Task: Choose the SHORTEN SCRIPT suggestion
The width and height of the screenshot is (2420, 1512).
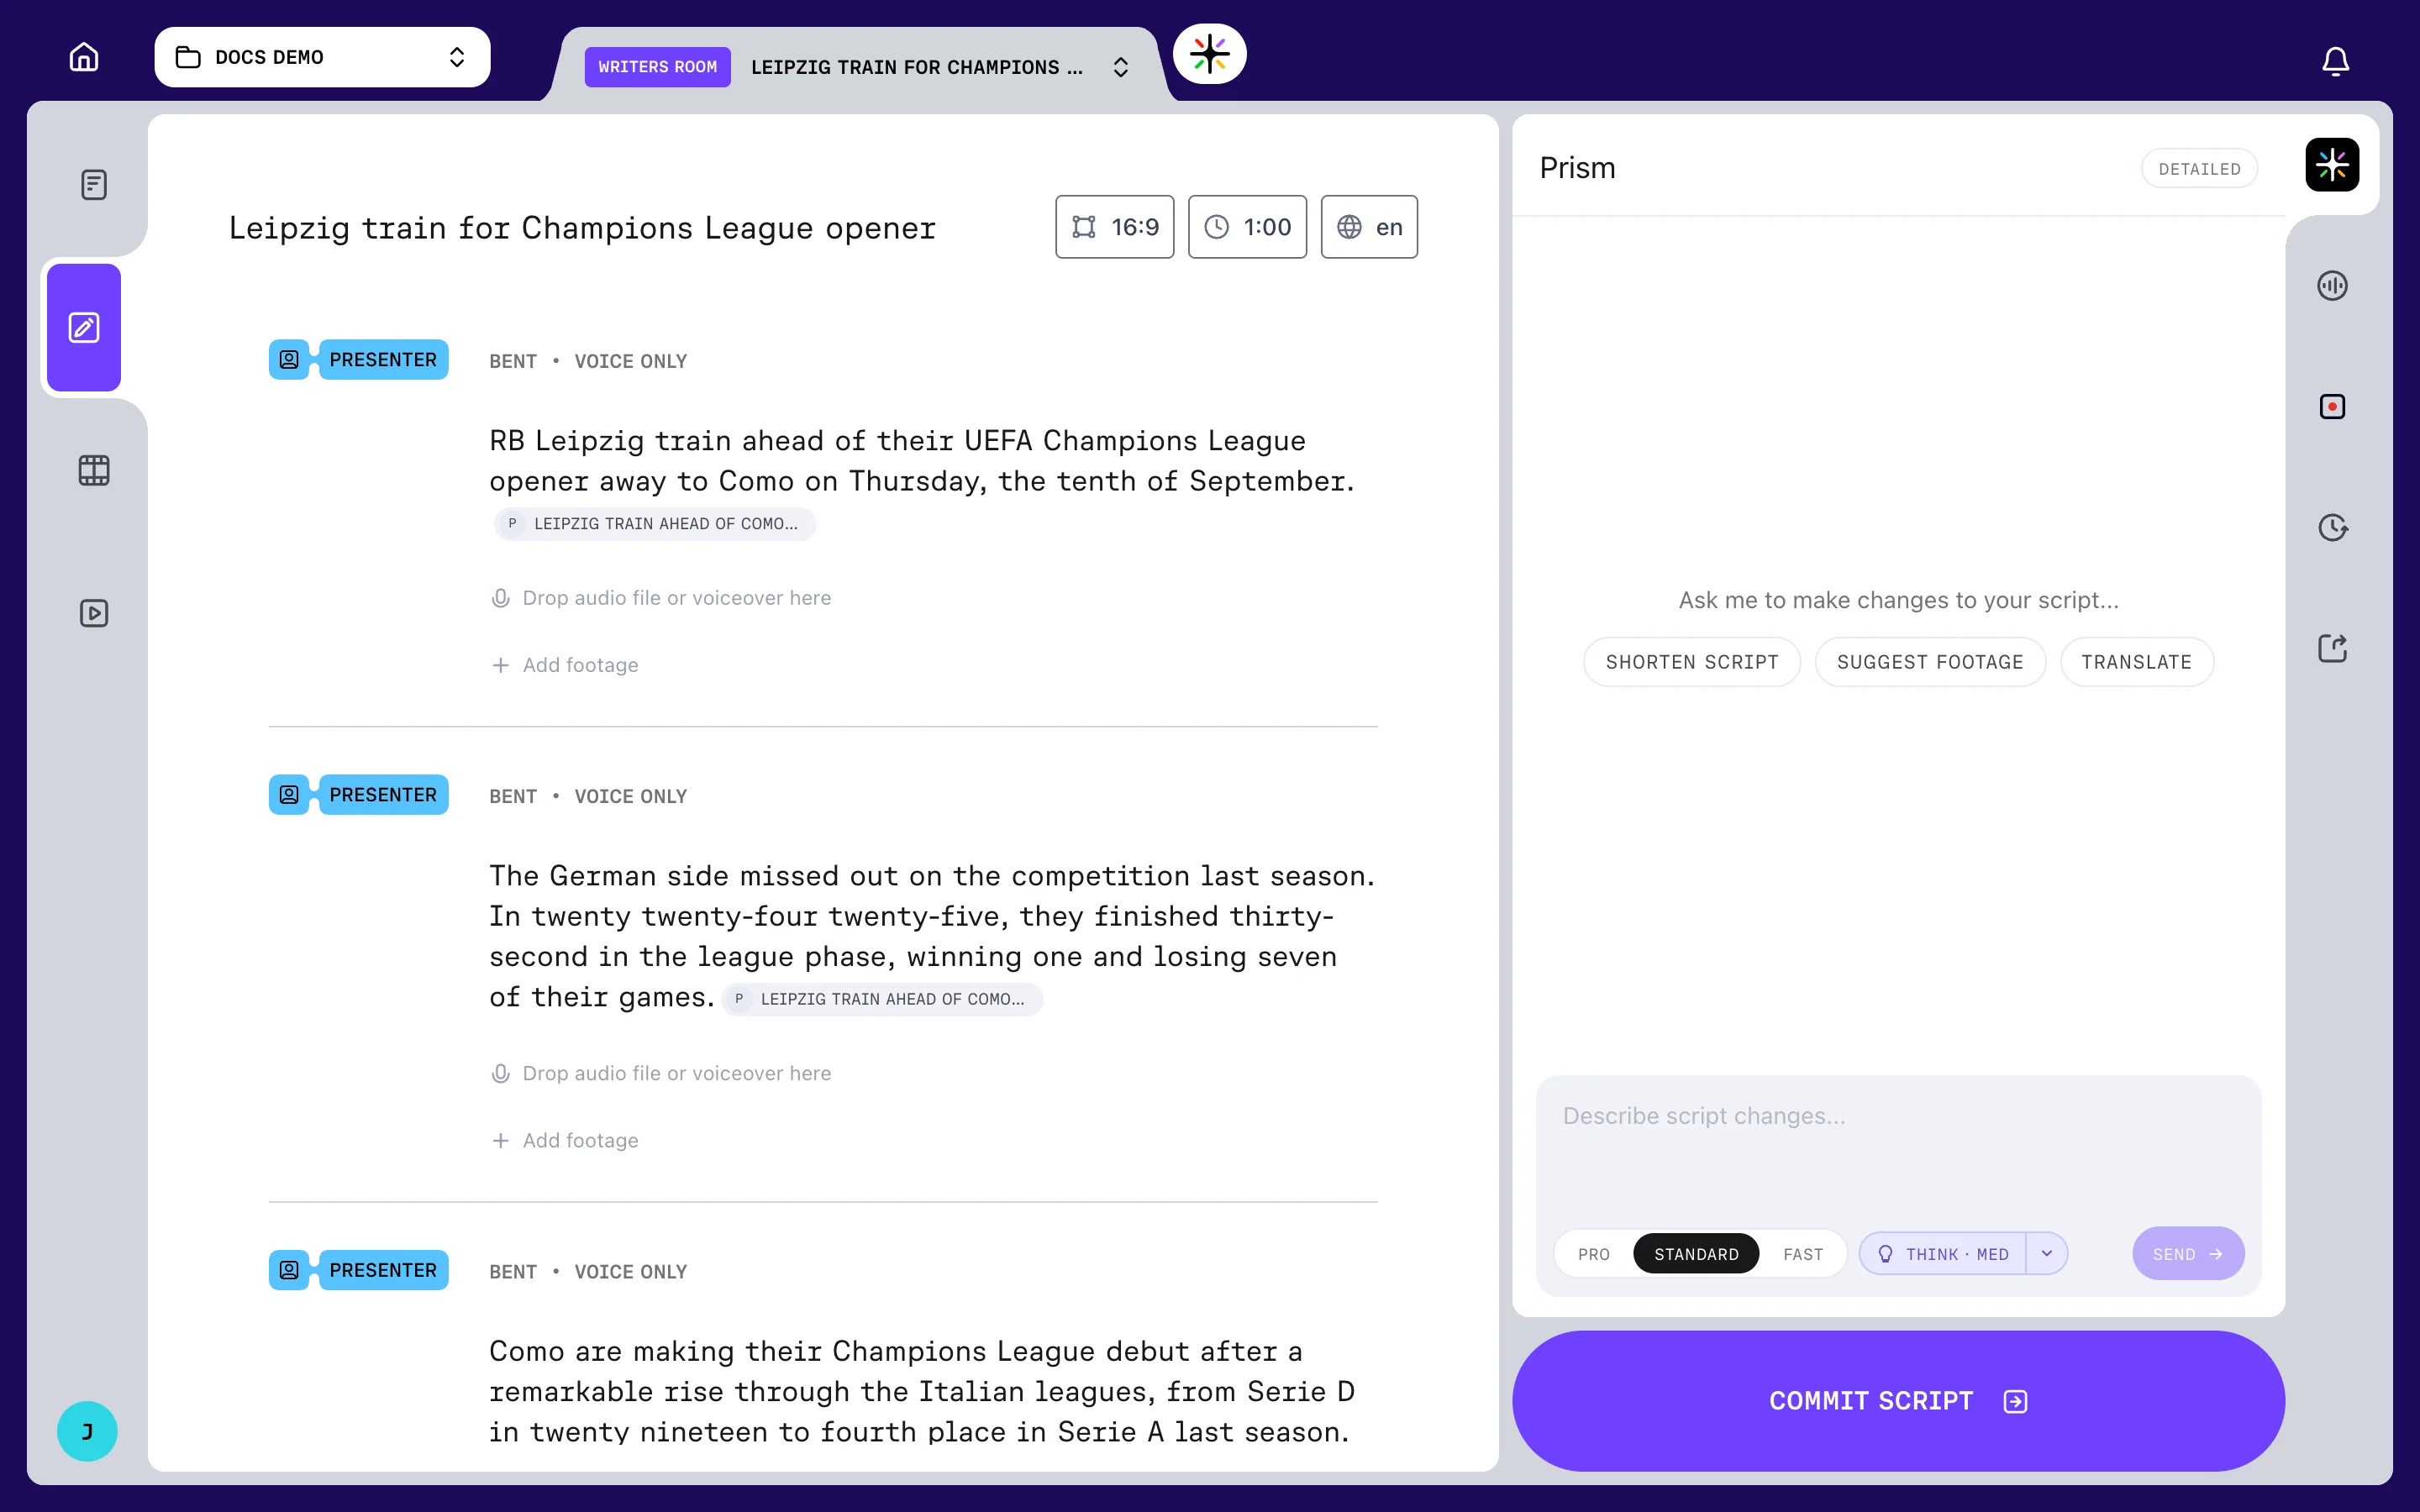Action: [1692, 662]
